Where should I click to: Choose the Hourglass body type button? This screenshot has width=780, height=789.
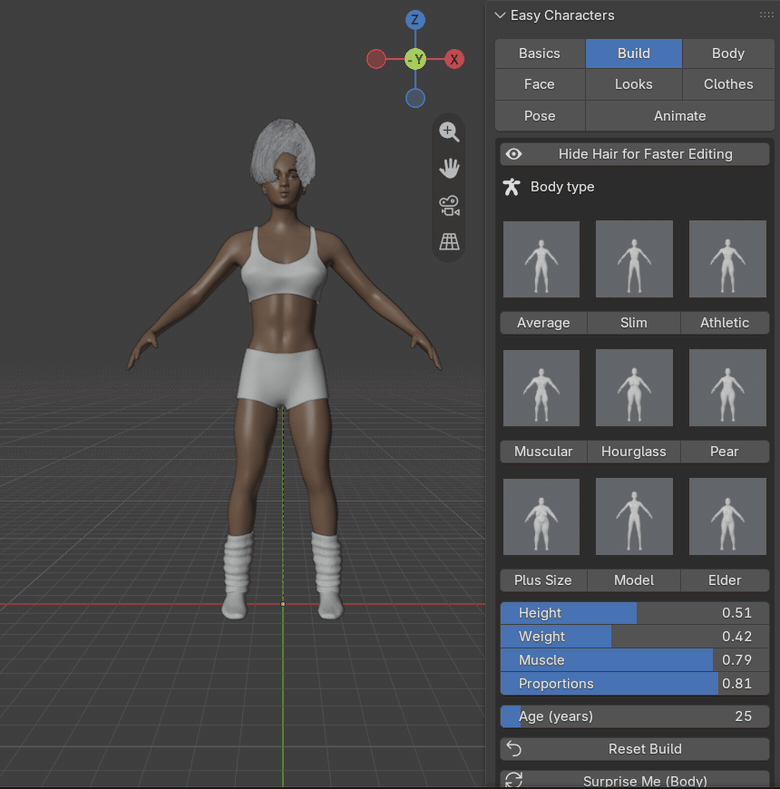[x=634, y=451]
